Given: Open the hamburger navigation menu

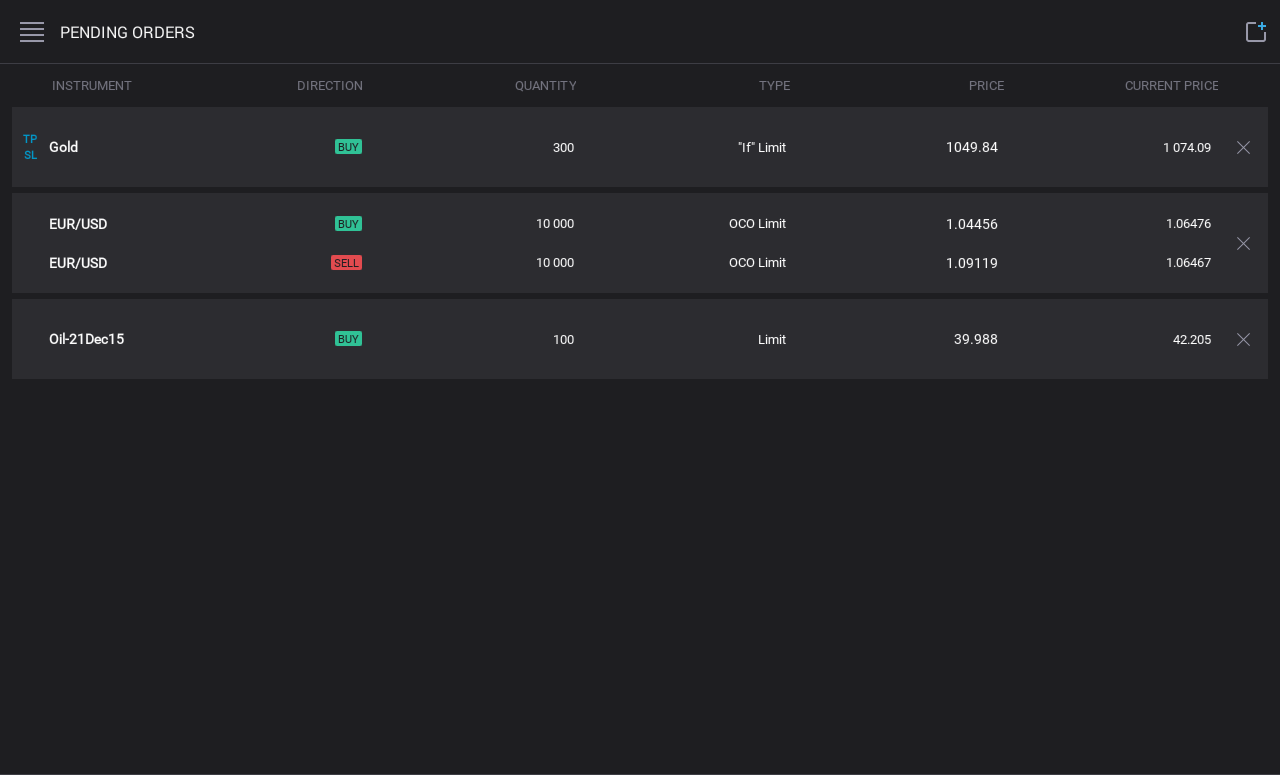Looking at the screenshot, I should tap(32, 32).
